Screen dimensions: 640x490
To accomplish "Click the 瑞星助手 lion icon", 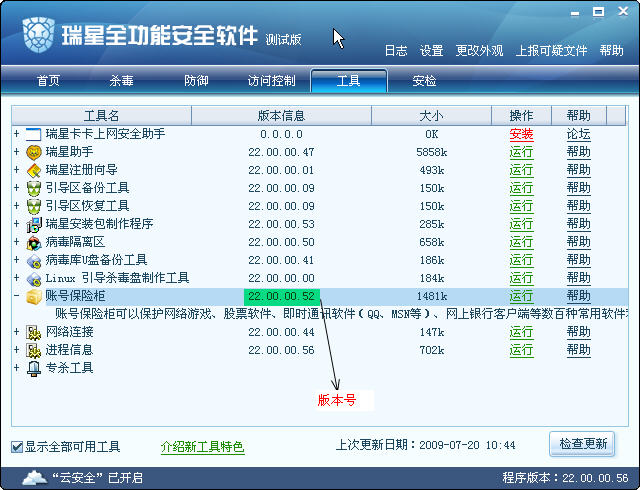I will pyautogui.click(x=34, y=152).
